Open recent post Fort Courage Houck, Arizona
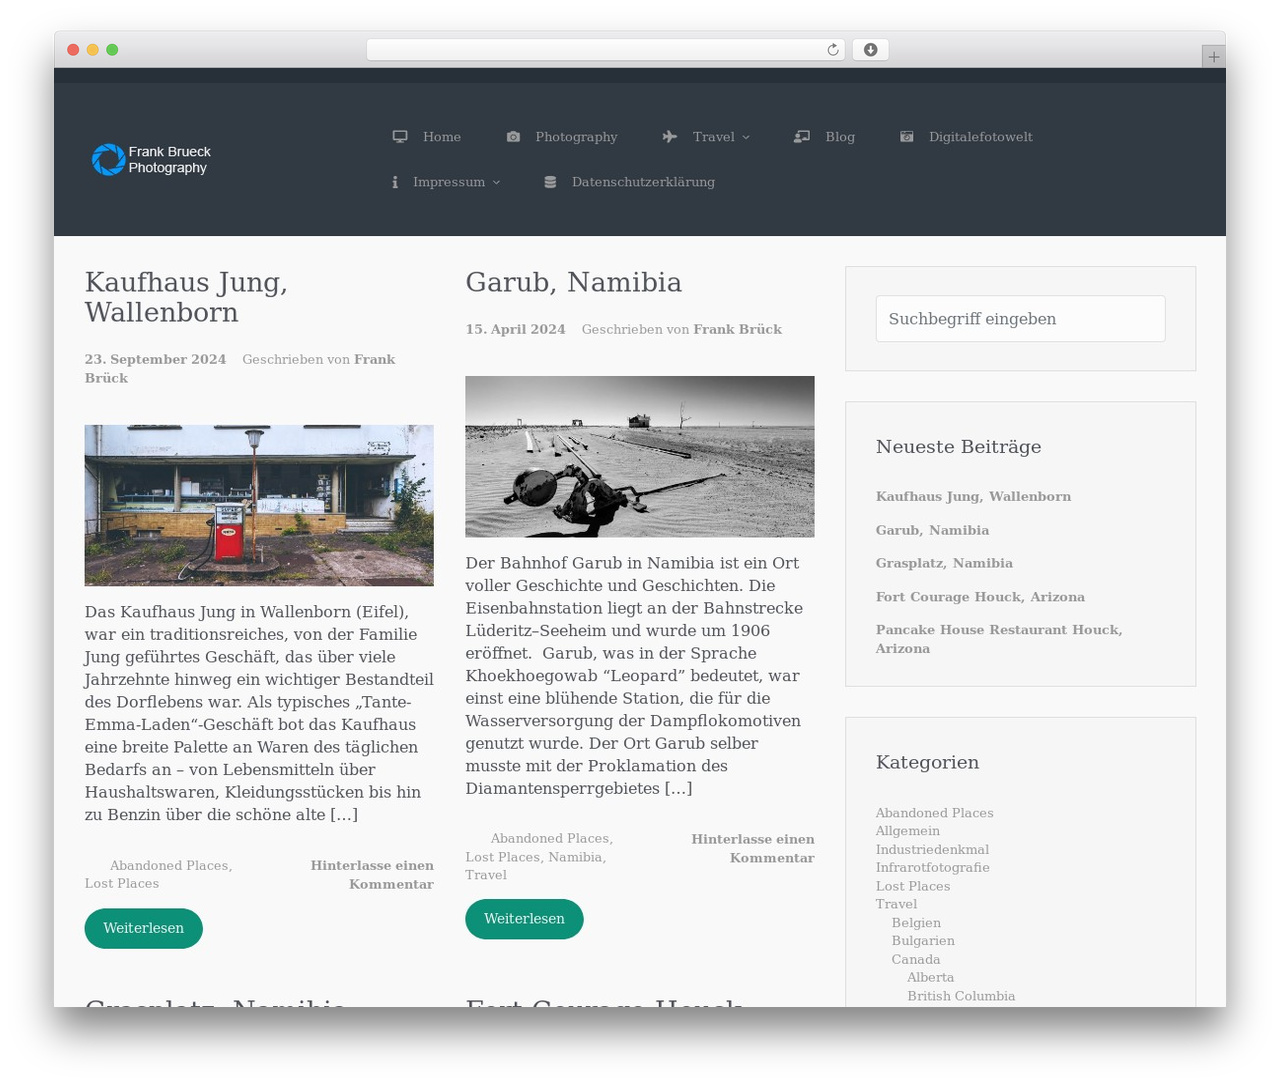 click(980, 597)
